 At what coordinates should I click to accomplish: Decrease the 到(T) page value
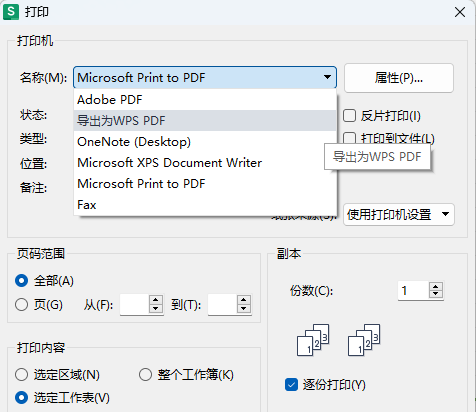pos(244,309)
